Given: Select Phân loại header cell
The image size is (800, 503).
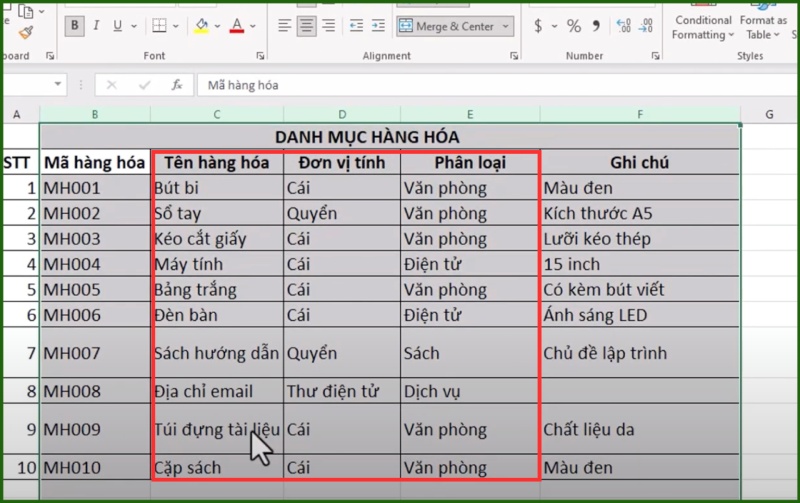Looking at the screenshot, I should pyautogui.click(x=470, y=162).
